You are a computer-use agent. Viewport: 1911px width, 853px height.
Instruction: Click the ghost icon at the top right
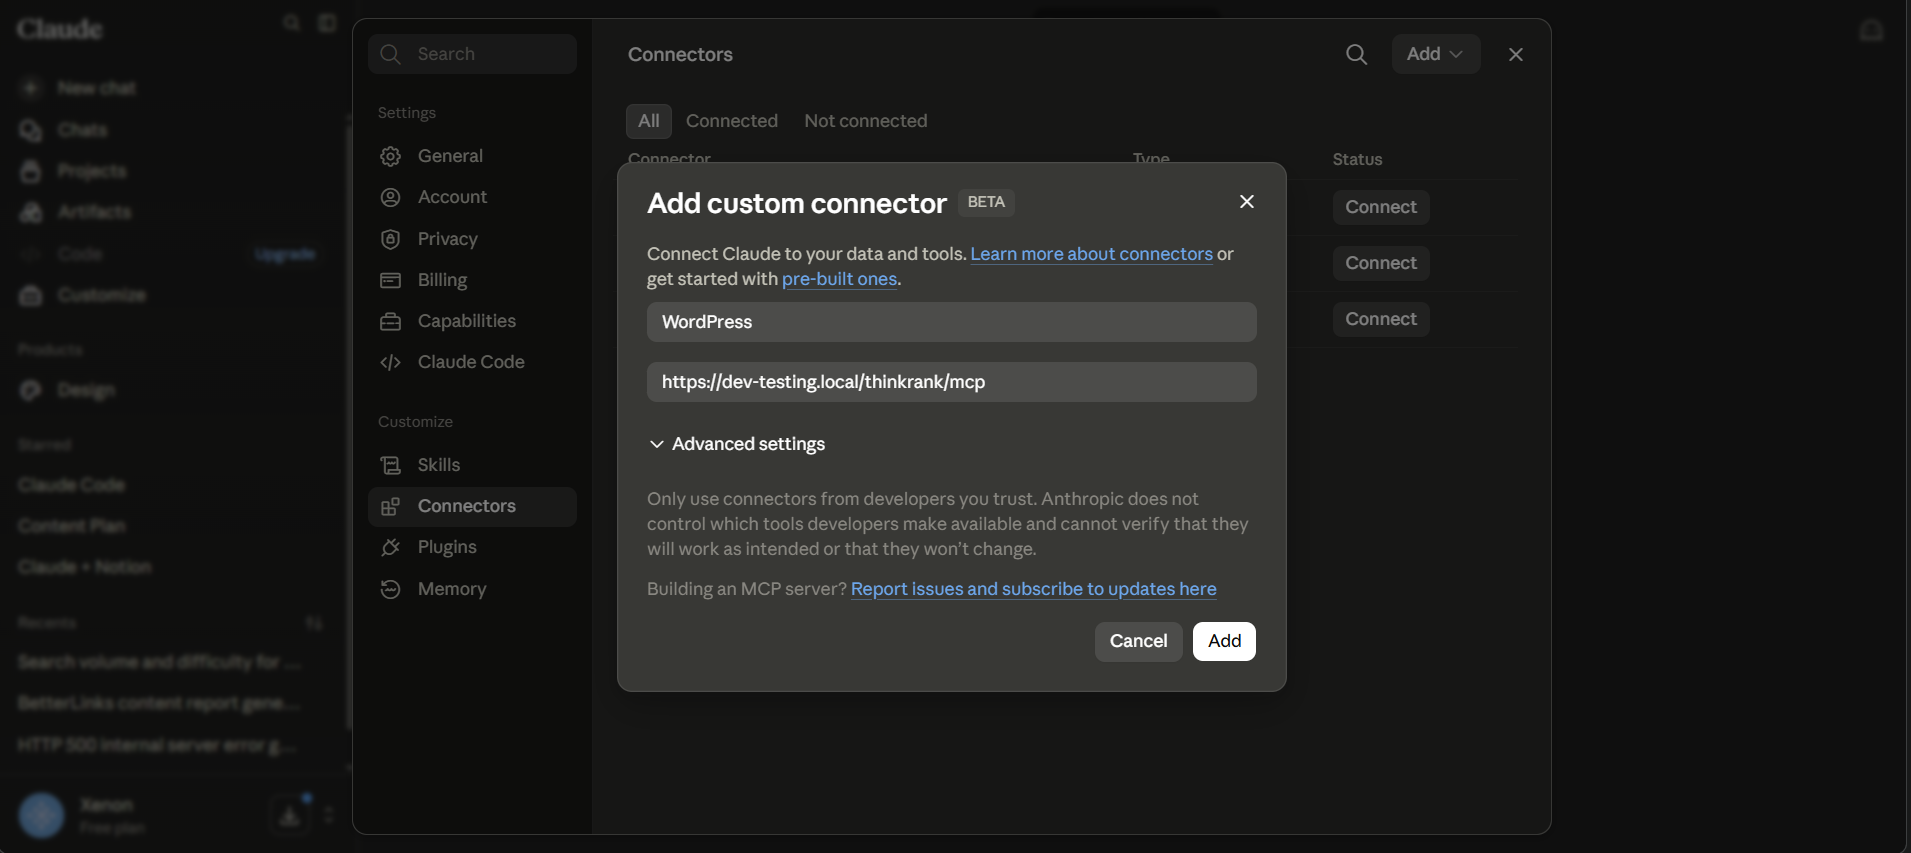(1871, 30)
